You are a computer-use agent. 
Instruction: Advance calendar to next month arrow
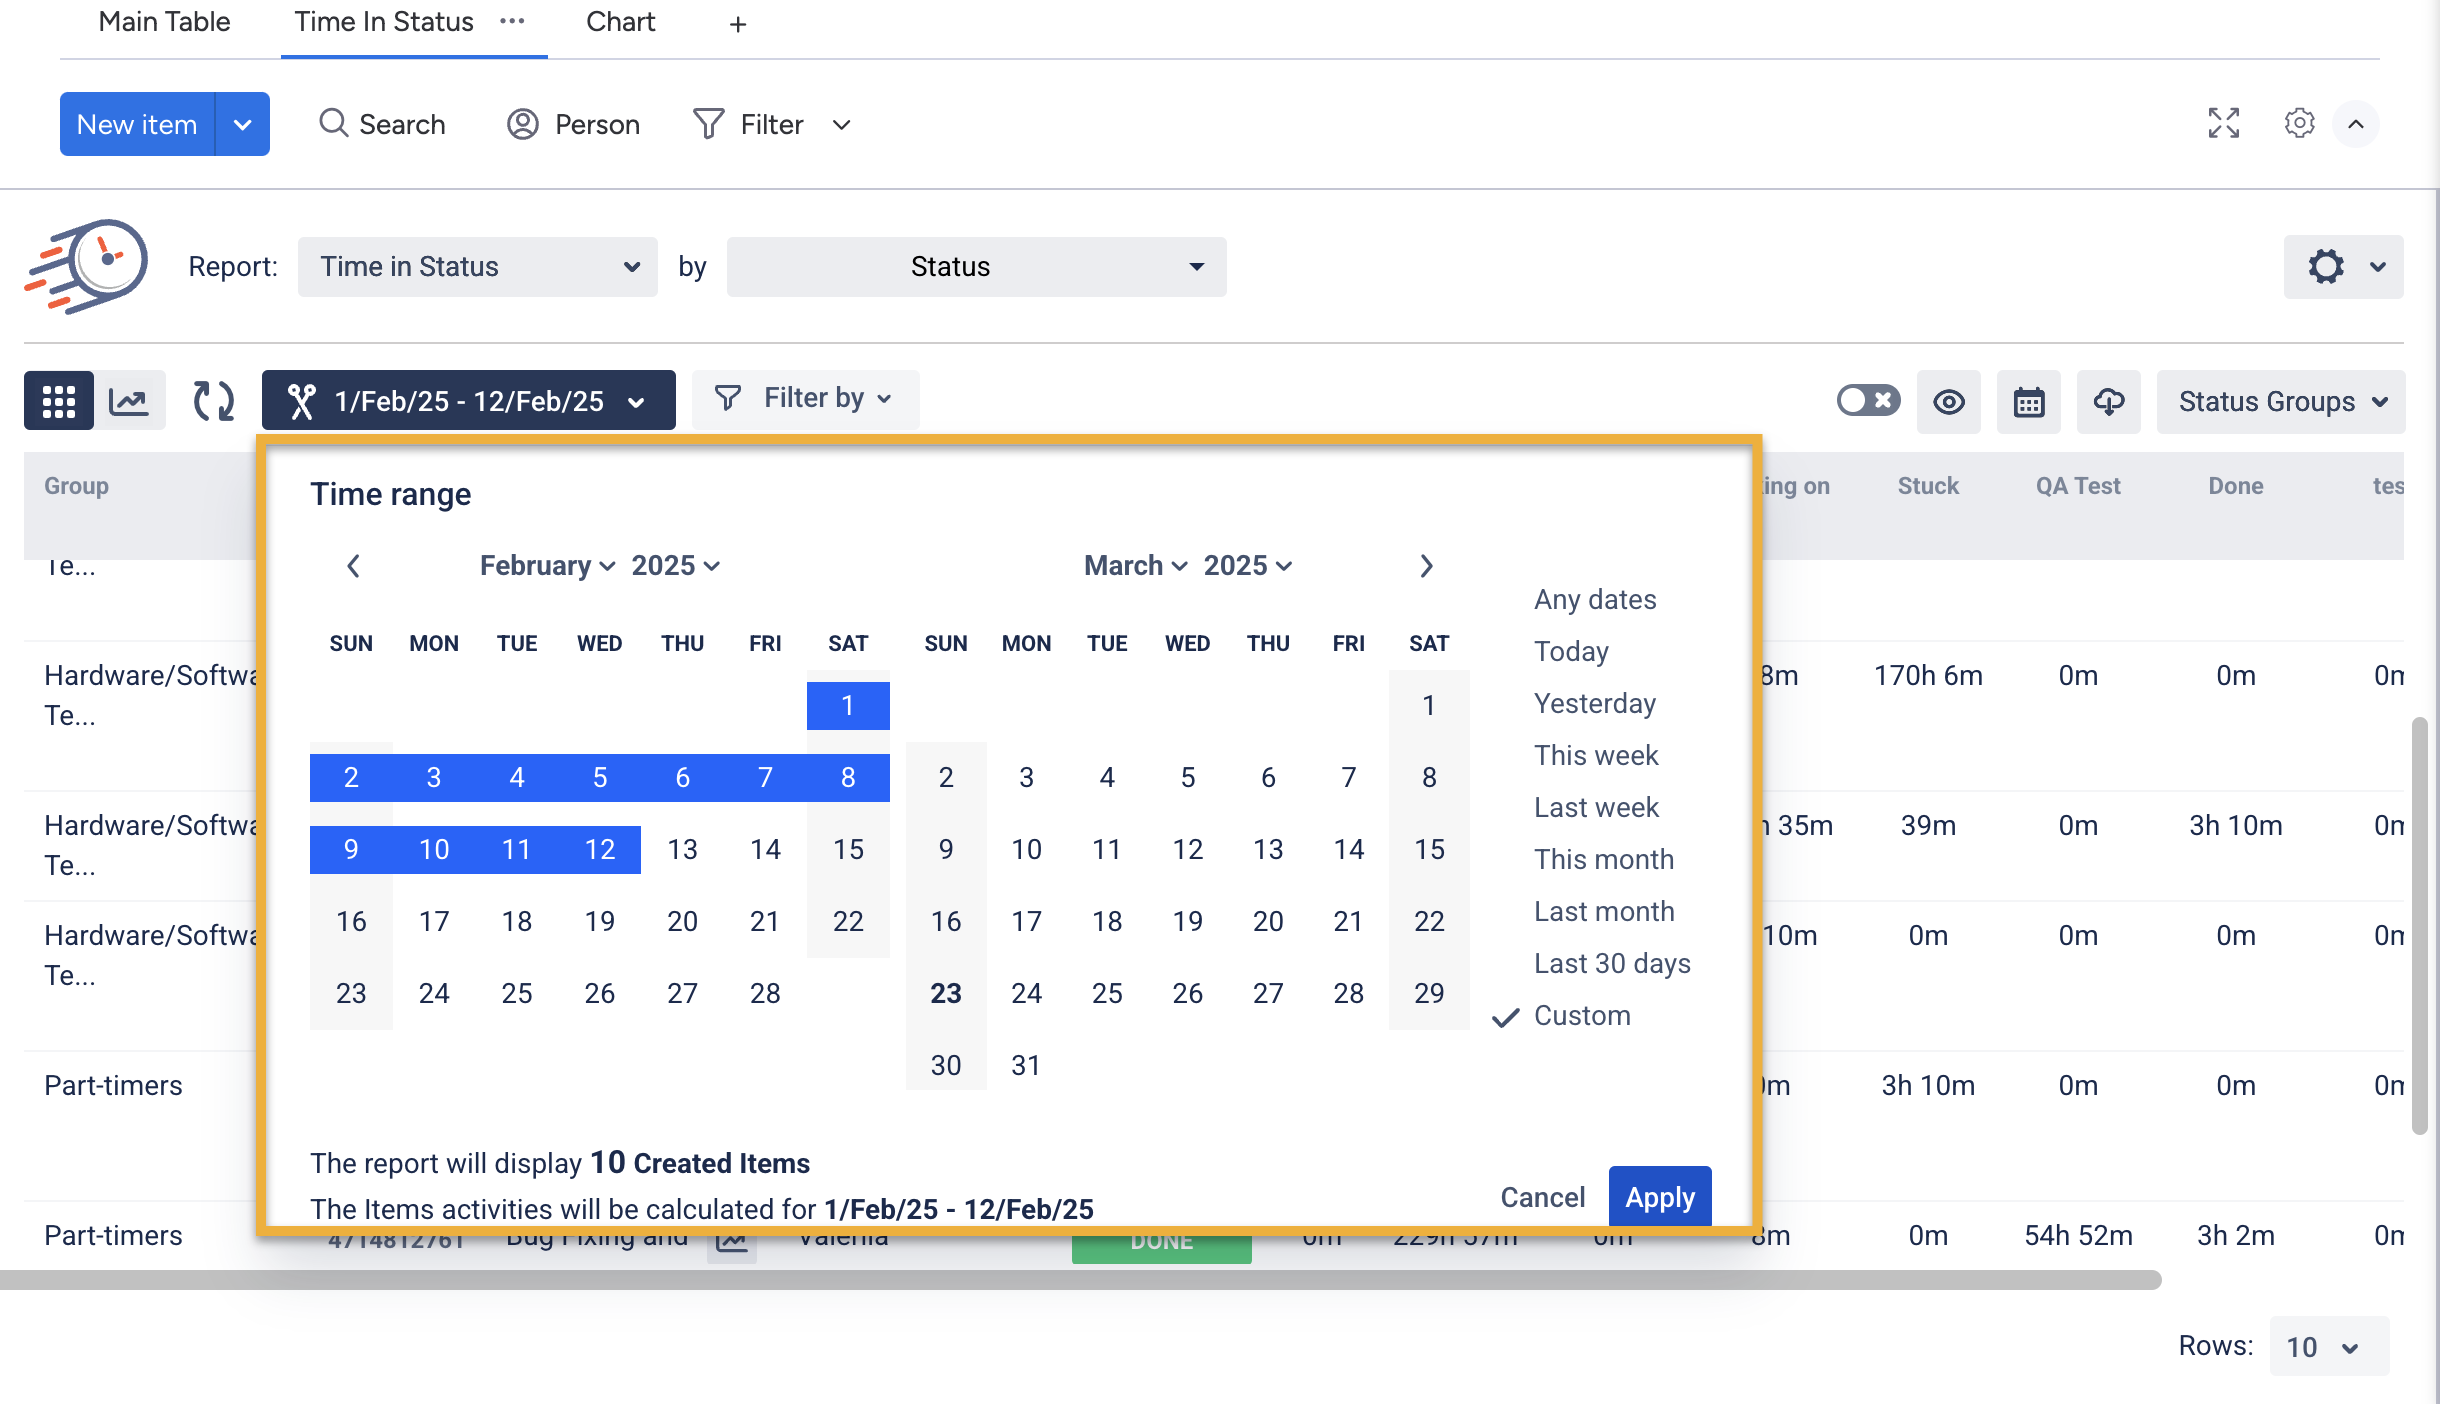click(x=1426, y=566)
